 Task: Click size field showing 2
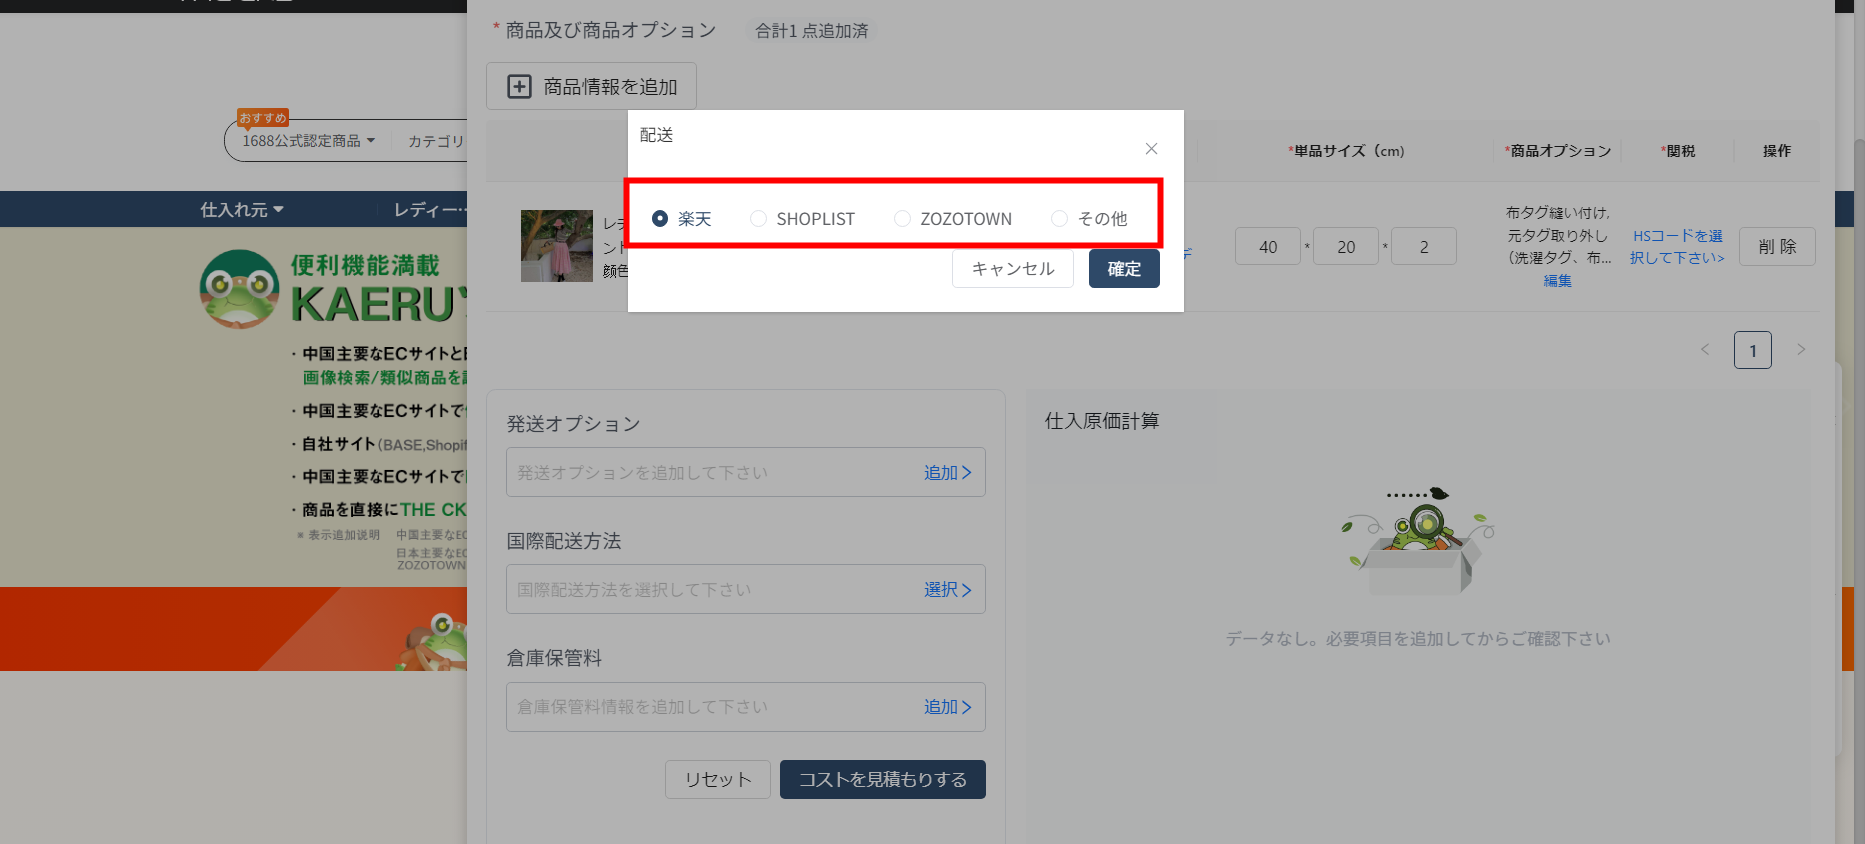[x=1424, y=246]
